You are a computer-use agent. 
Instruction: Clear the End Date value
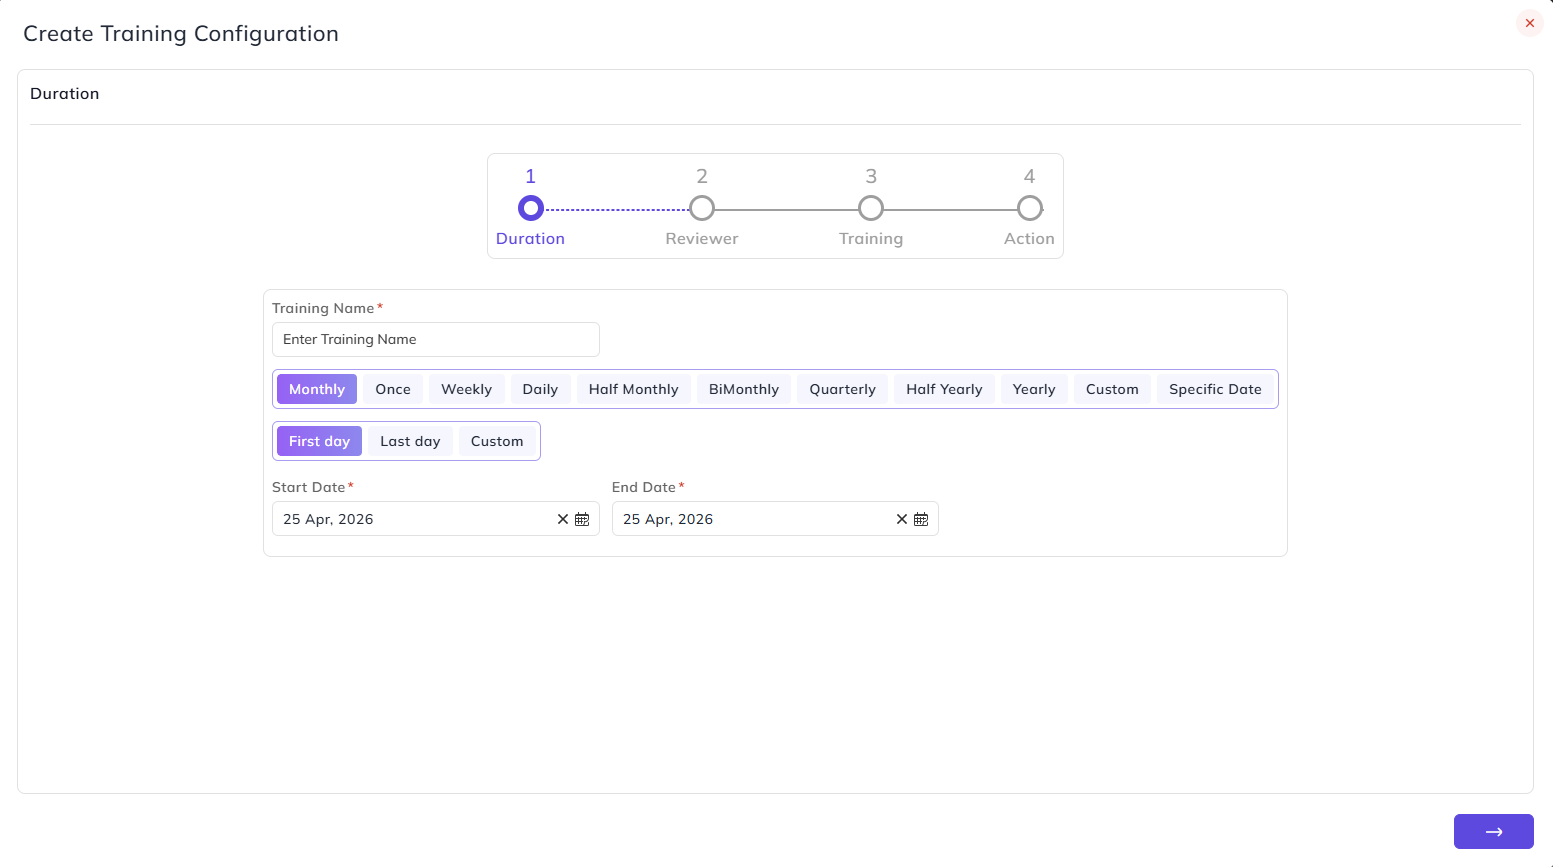(902, 519)
